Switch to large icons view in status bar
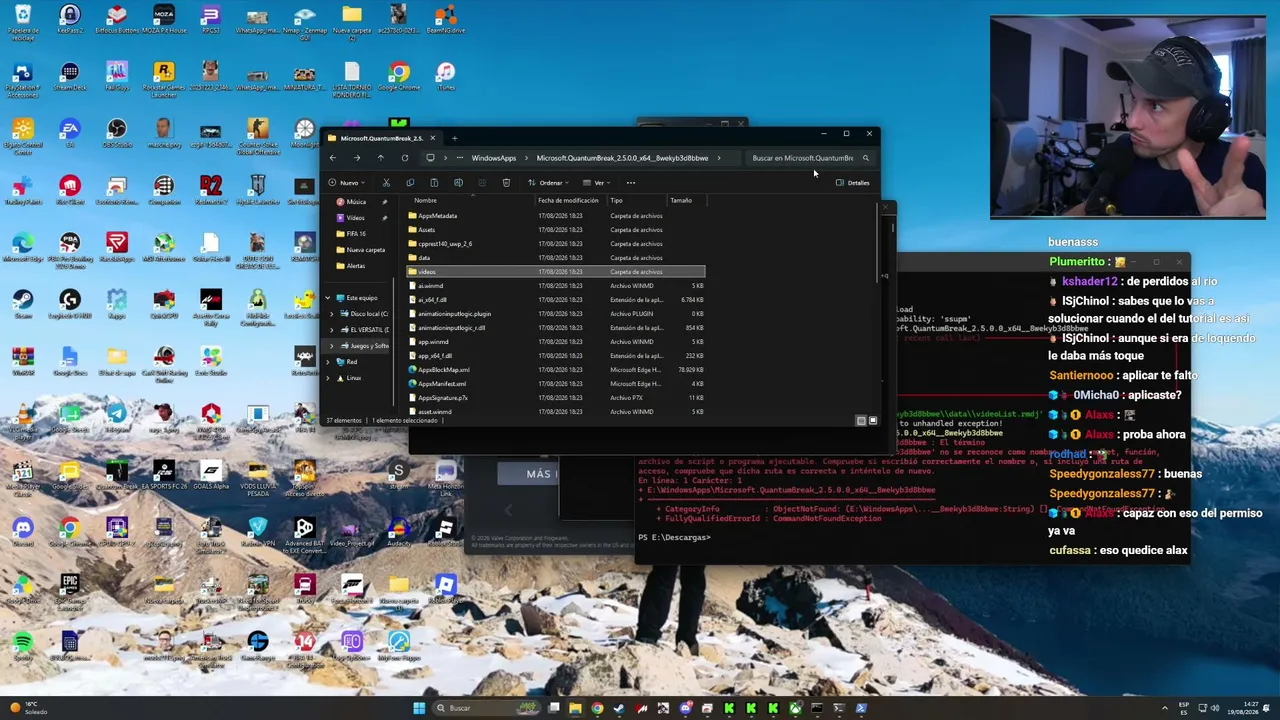Screen dimensions: 1280x720 [872, 421]
